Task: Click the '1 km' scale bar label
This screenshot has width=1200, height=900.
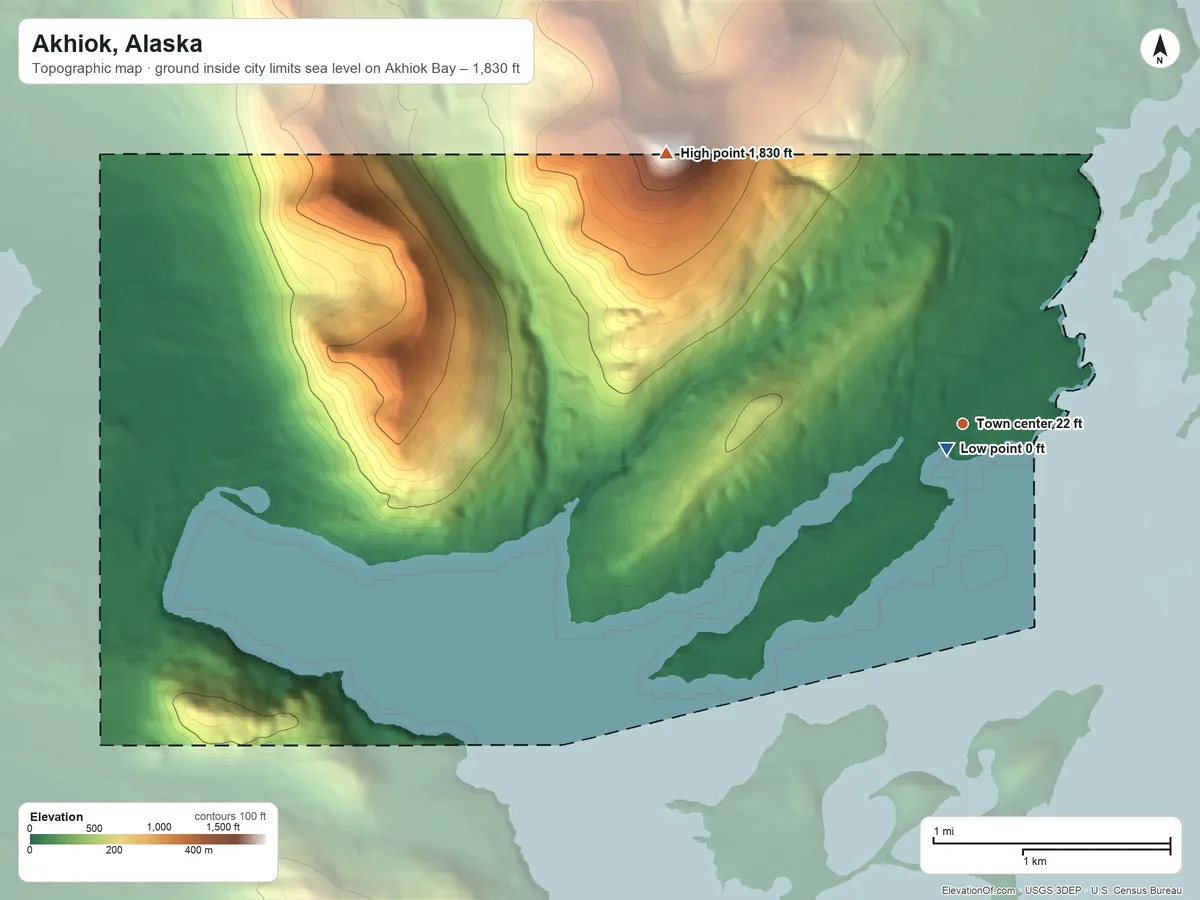Action: point(1034,861)
